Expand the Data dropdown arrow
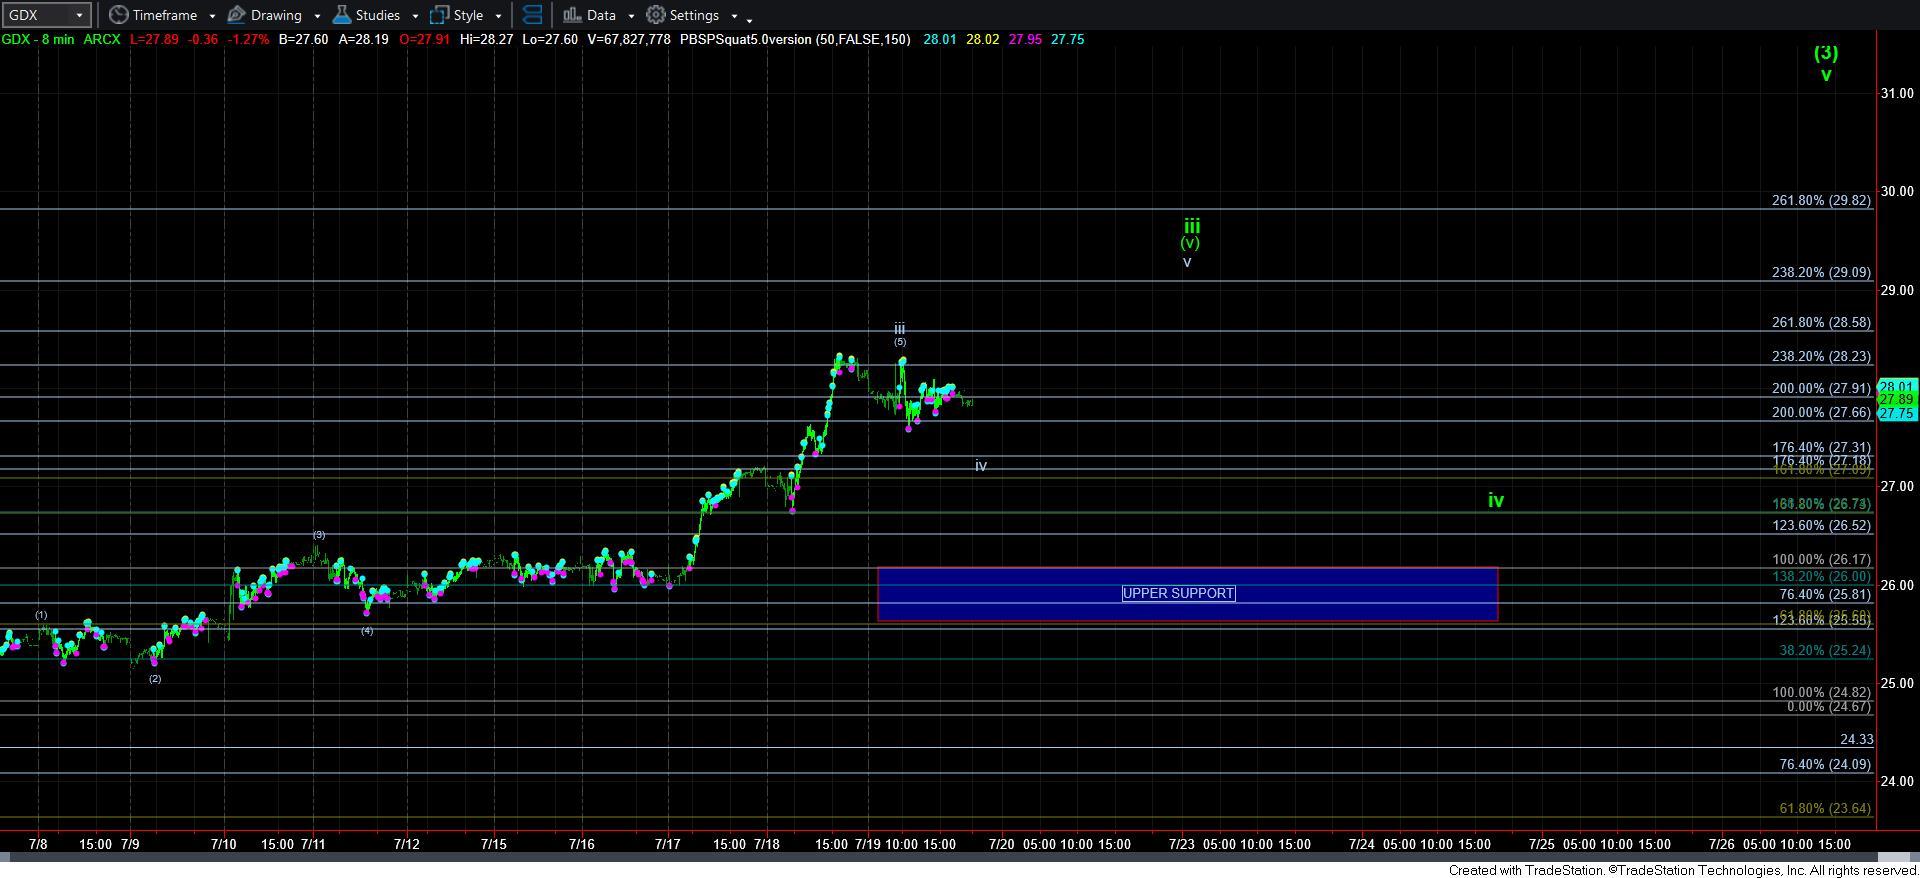1920x878 pixels. (631, 16)
